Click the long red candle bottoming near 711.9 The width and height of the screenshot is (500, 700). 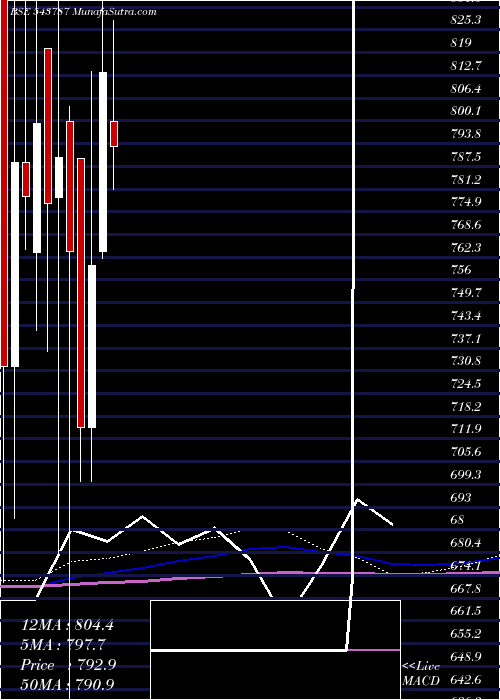coord(81,293)
